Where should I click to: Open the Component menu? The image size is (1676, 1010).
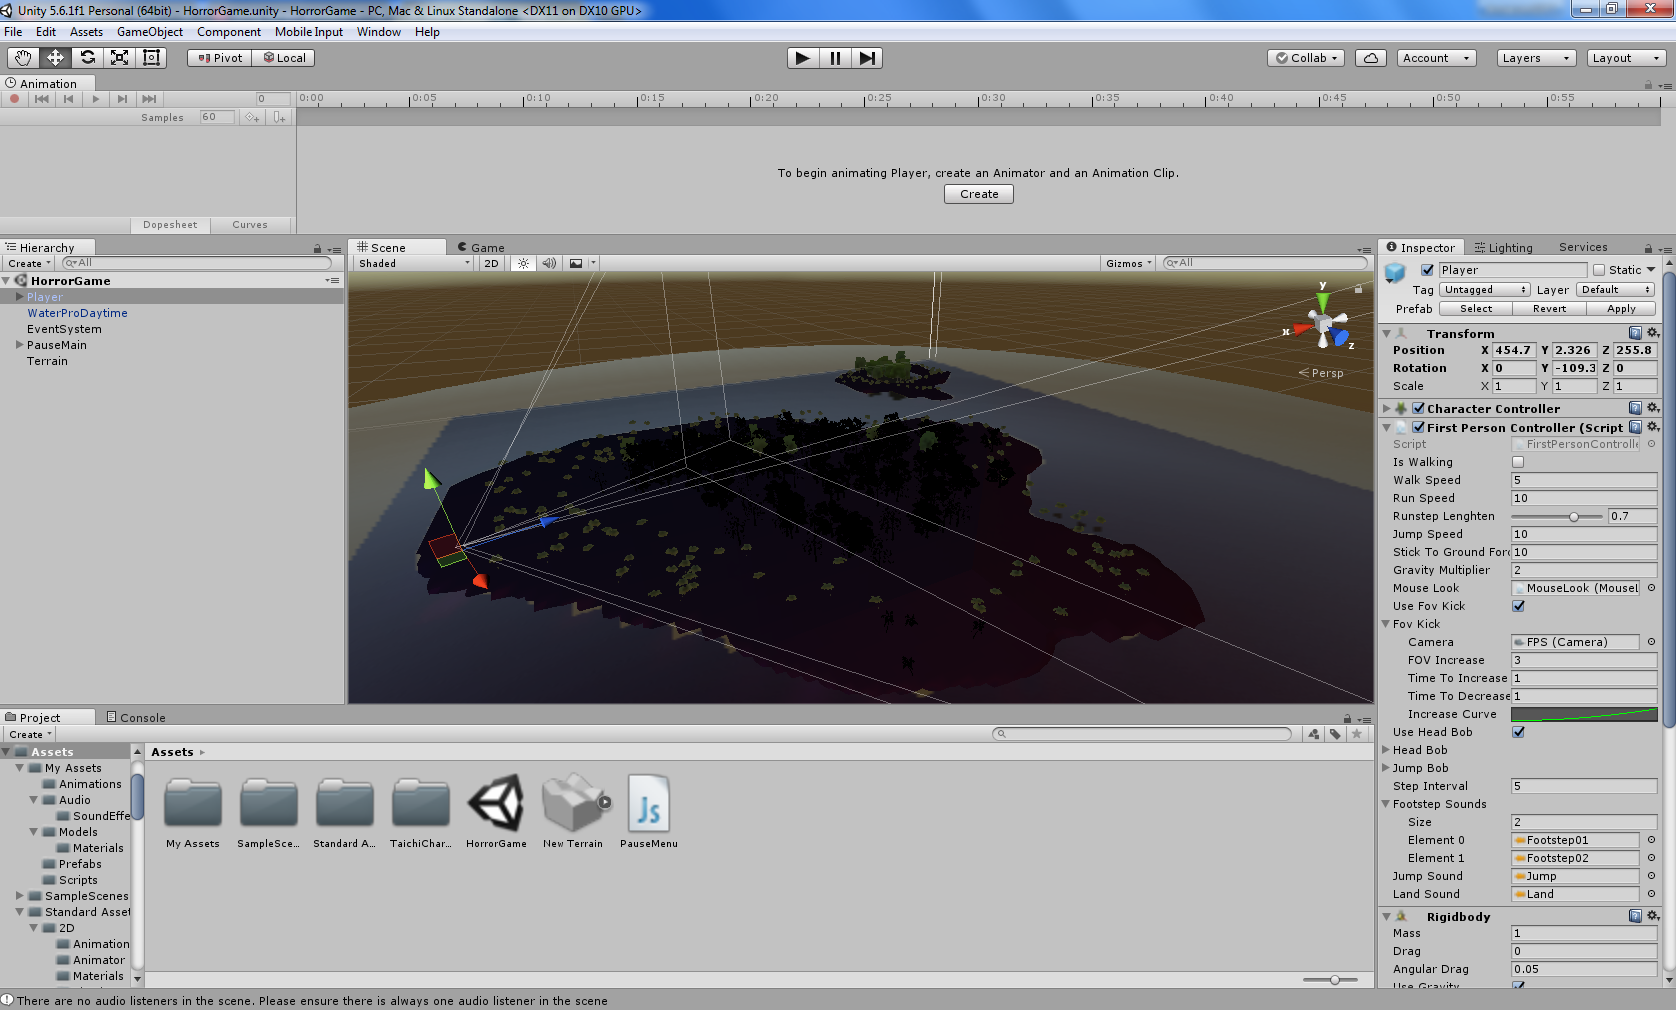(229, 32)
